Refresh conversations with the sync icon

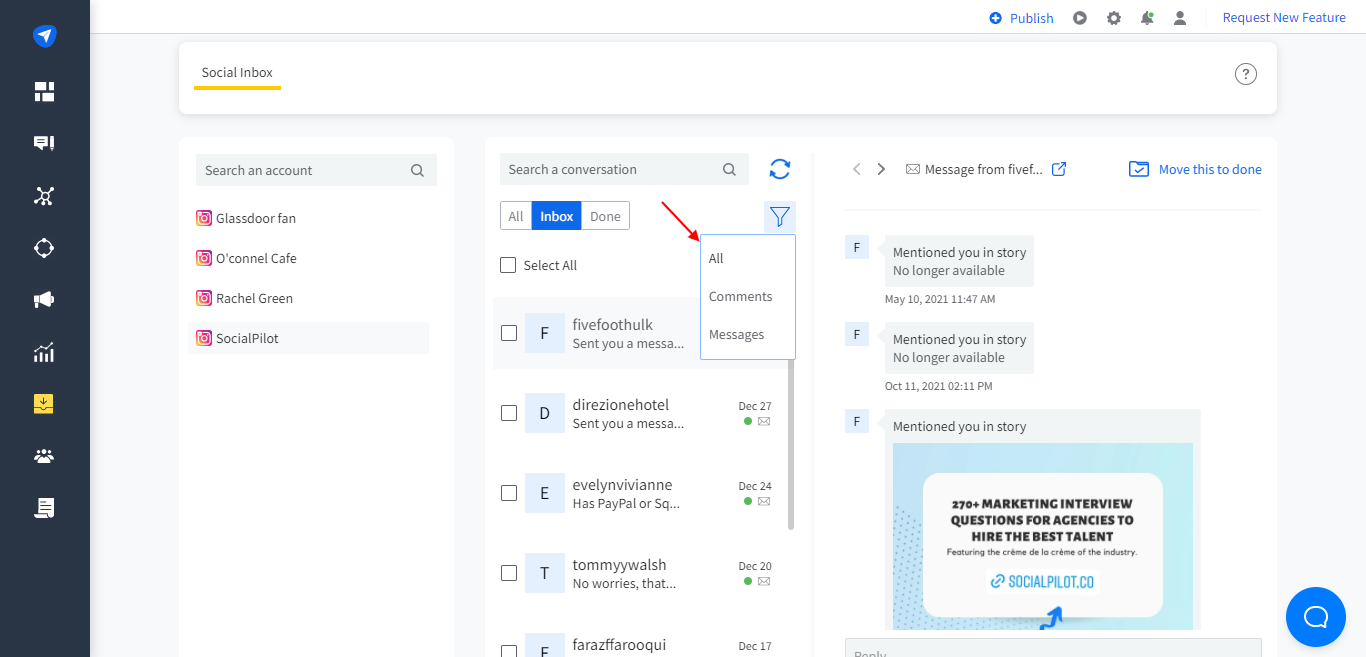pyautogui.click(x=780, y=169)
